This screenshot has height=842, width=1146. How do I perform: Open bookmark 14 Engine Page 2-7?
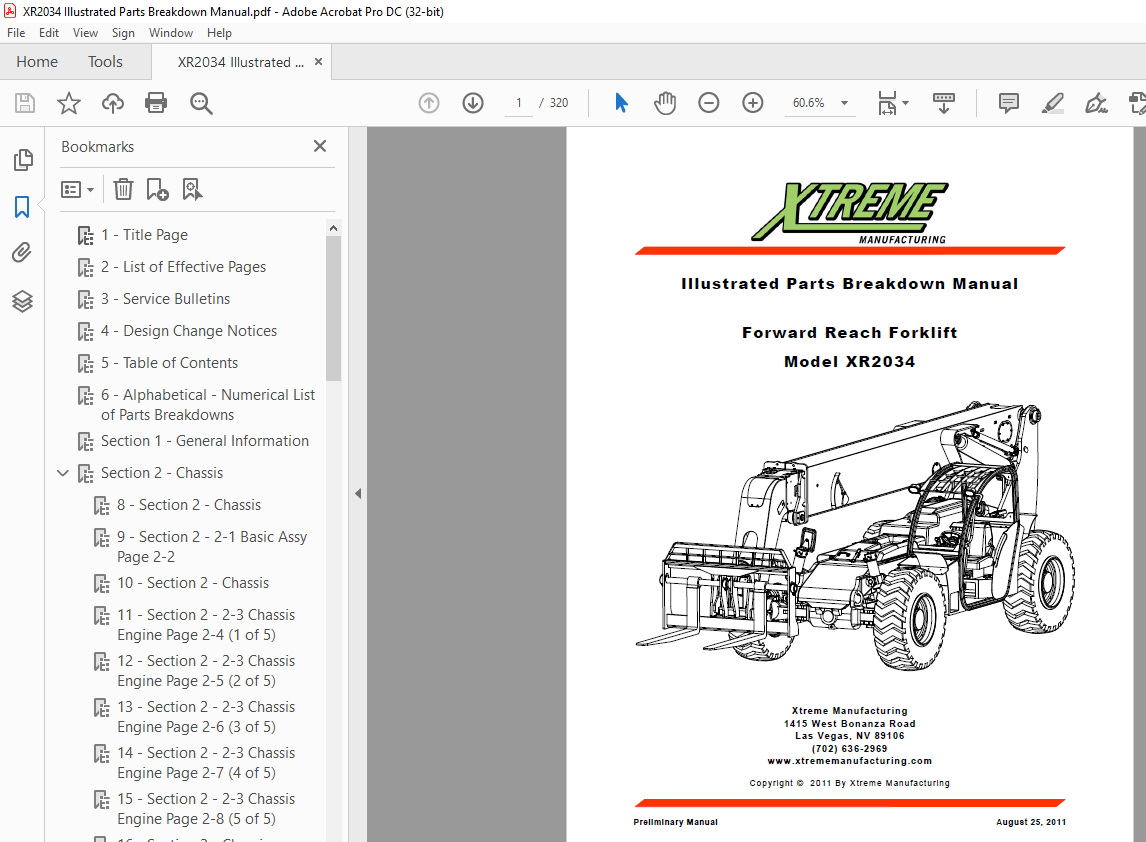[x=206, y=763]
